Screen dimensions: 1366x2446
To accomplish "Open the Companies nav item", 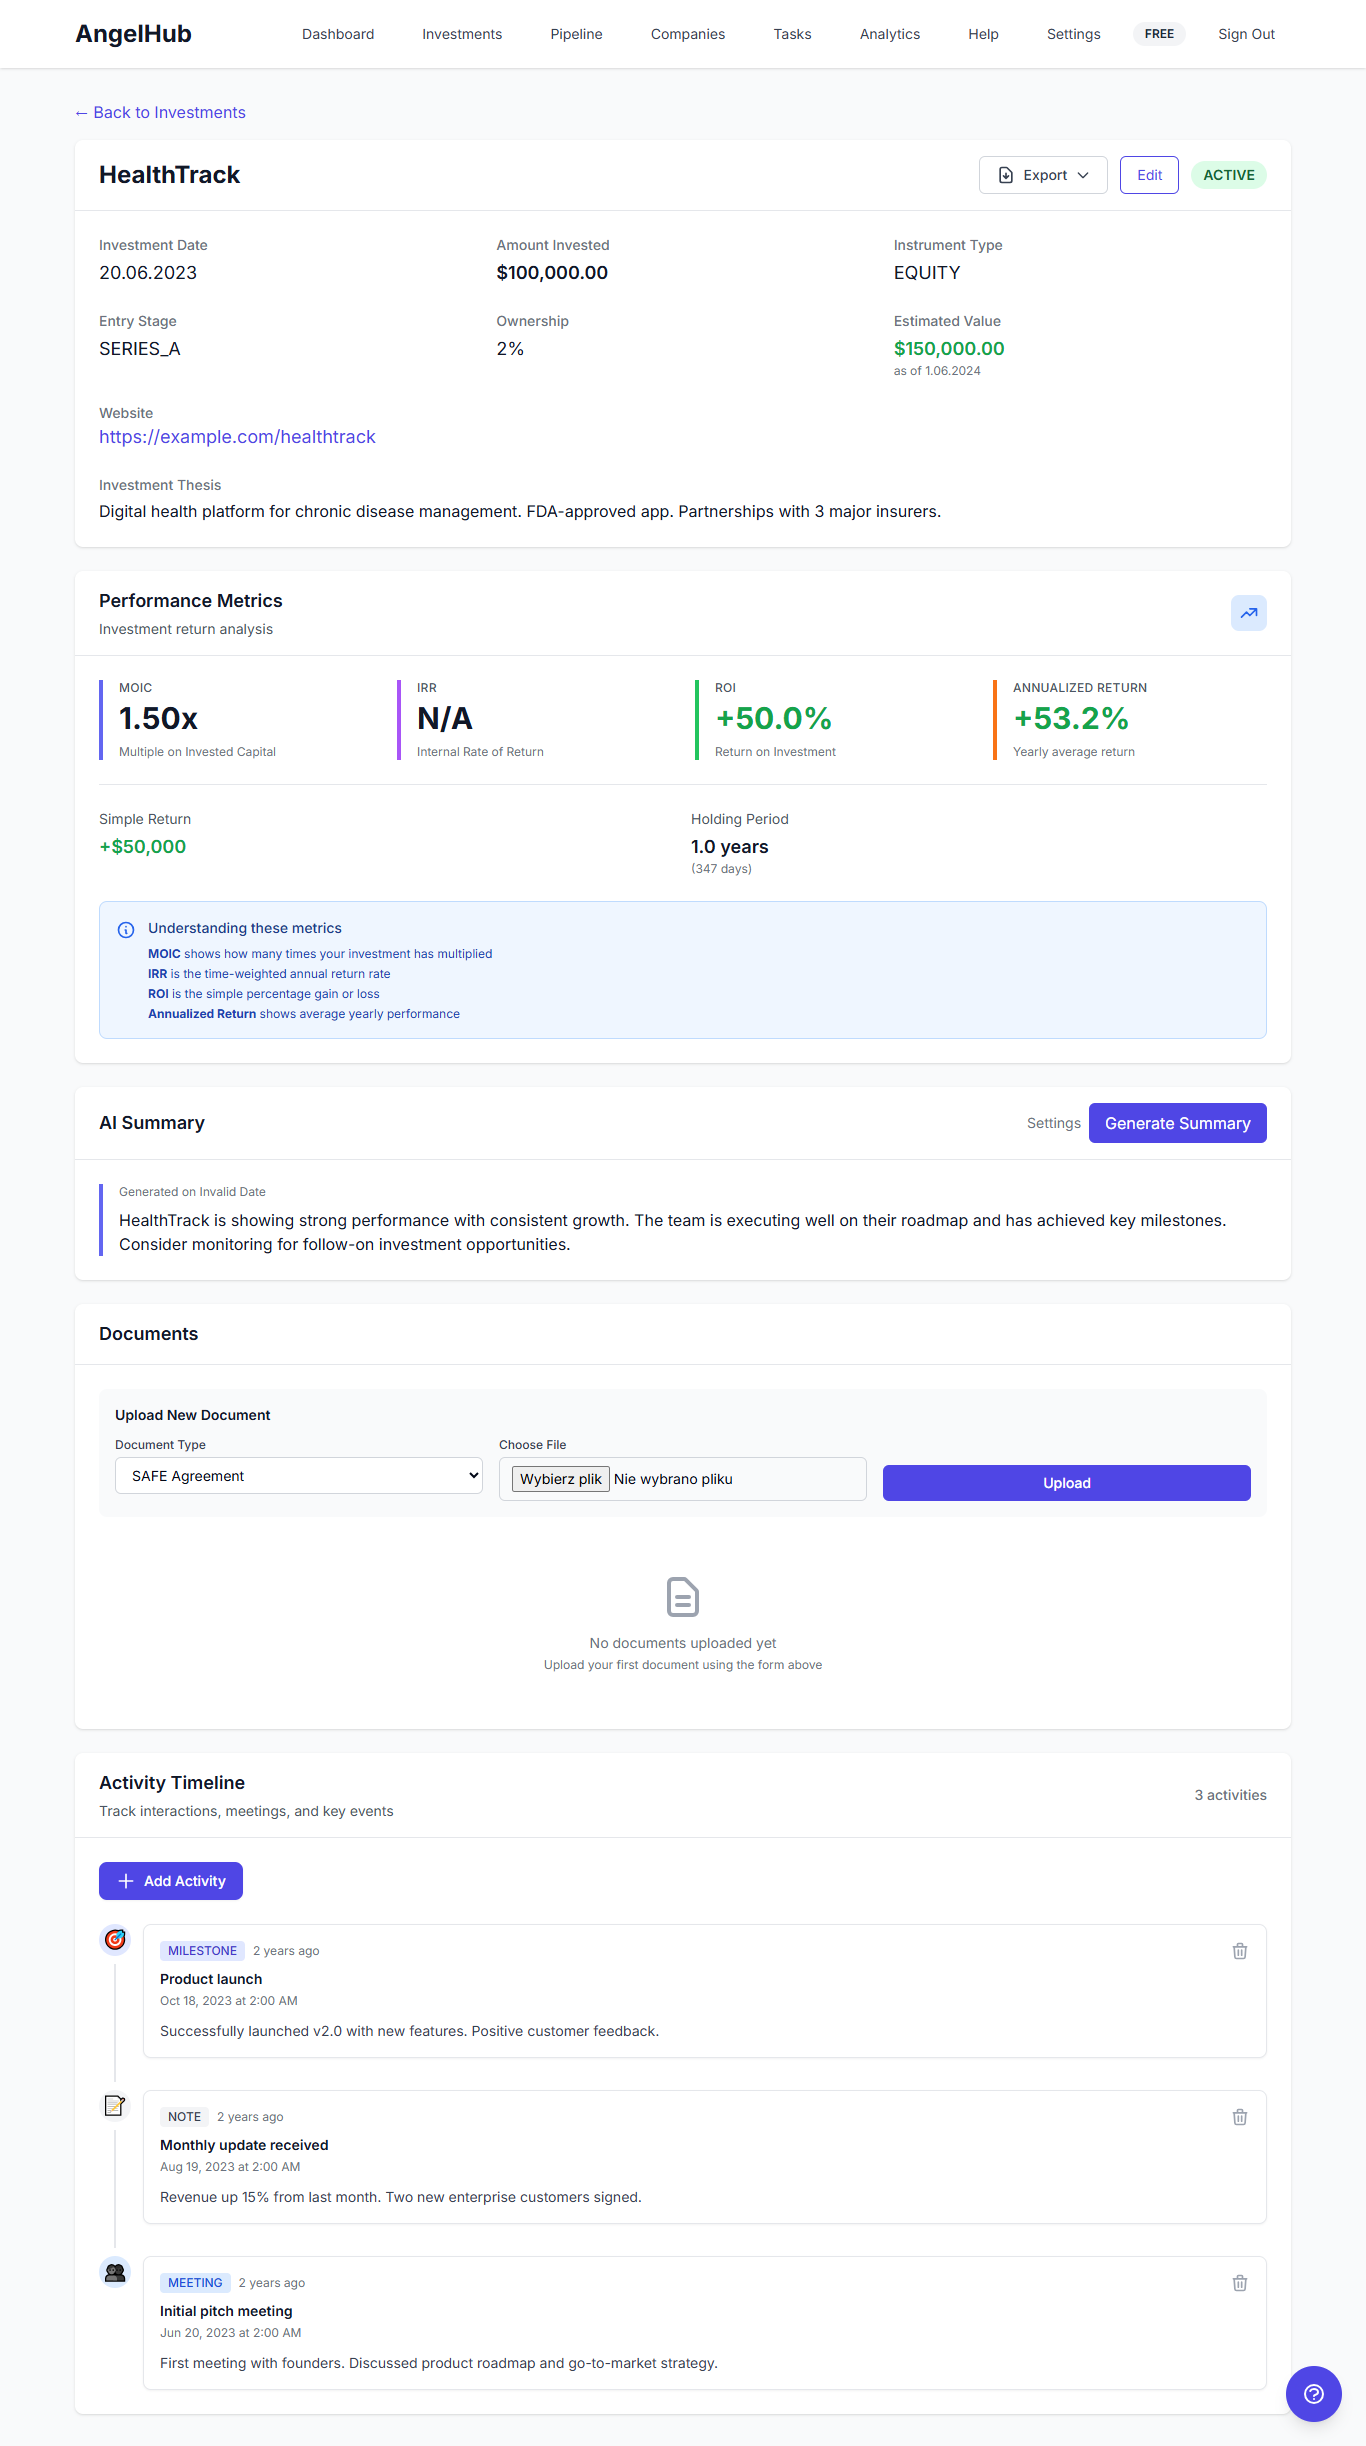I will tap(688, 34).
